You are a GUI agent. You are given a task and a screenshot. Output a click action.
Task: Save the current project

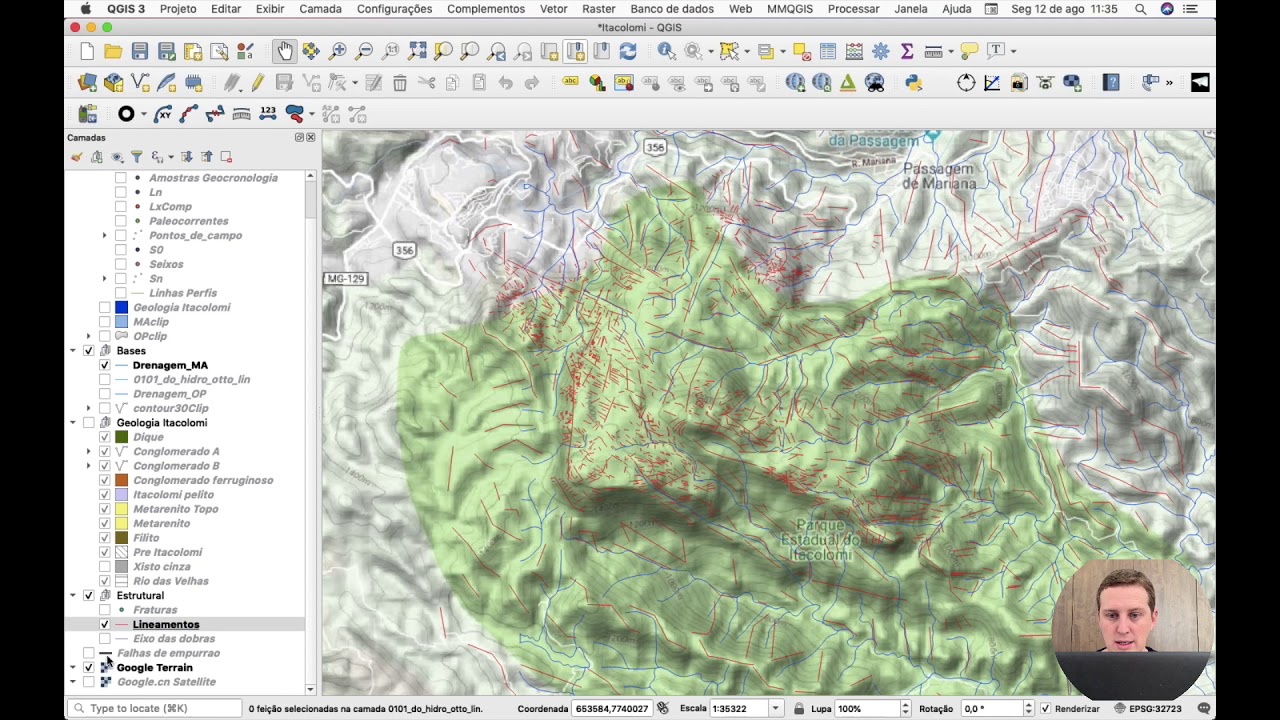[x=140, y=51]
